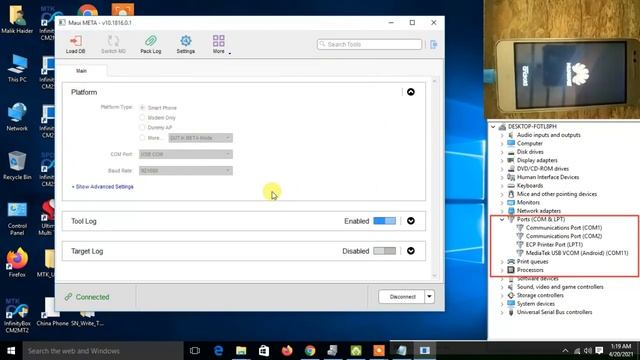The height and width of the screenshot is (360, 640).
Task: Toggle the Tool Log Enabled switch
Action: [x=384, y=221]
